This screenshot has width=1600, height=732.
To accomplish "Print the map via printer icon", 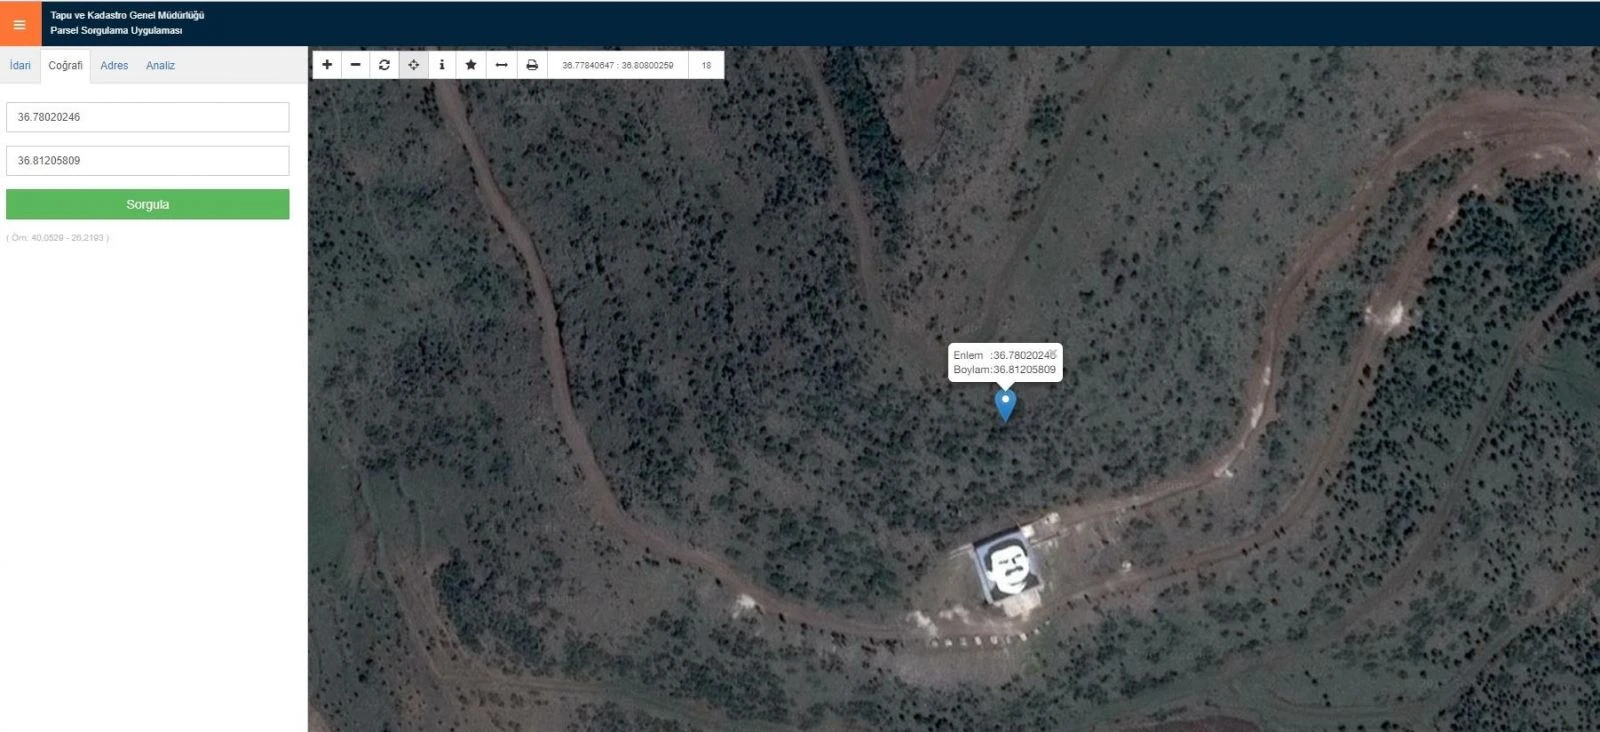I will coord(532,65).
